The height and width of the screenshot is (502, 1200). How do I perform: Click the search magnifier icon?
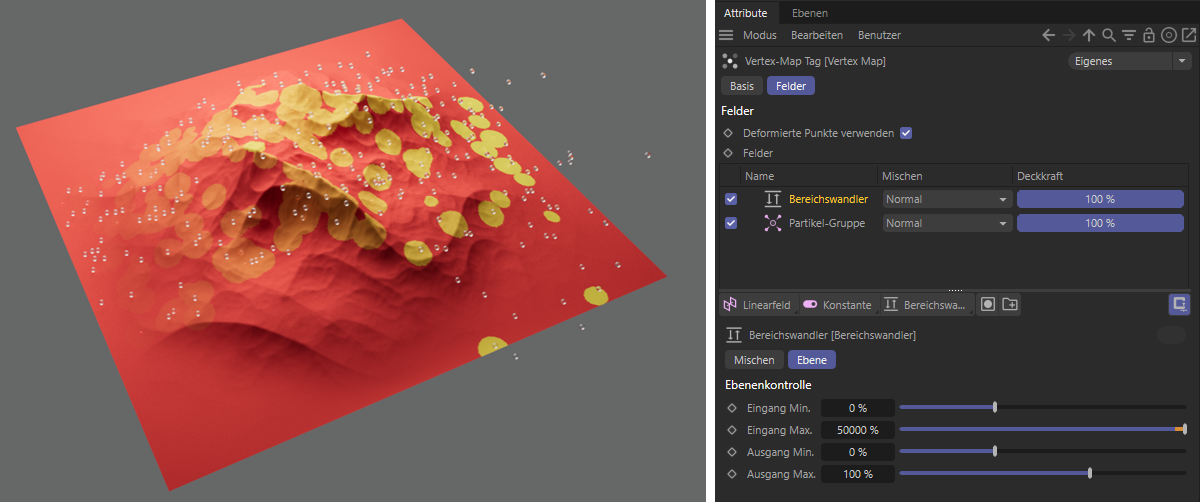(1109, 35)
